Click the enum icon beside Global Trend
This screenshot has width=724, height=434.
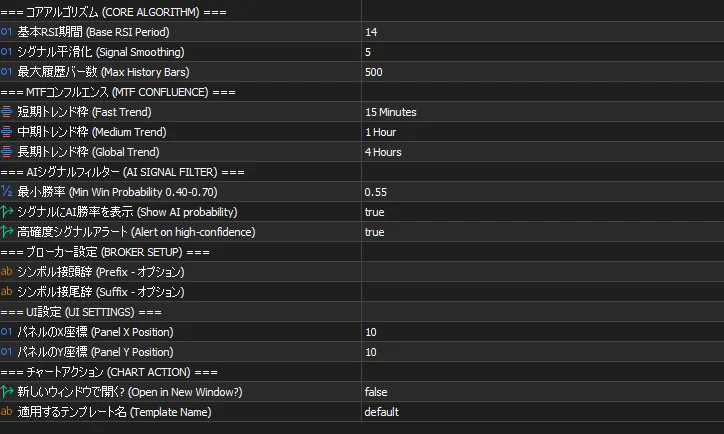7,152
